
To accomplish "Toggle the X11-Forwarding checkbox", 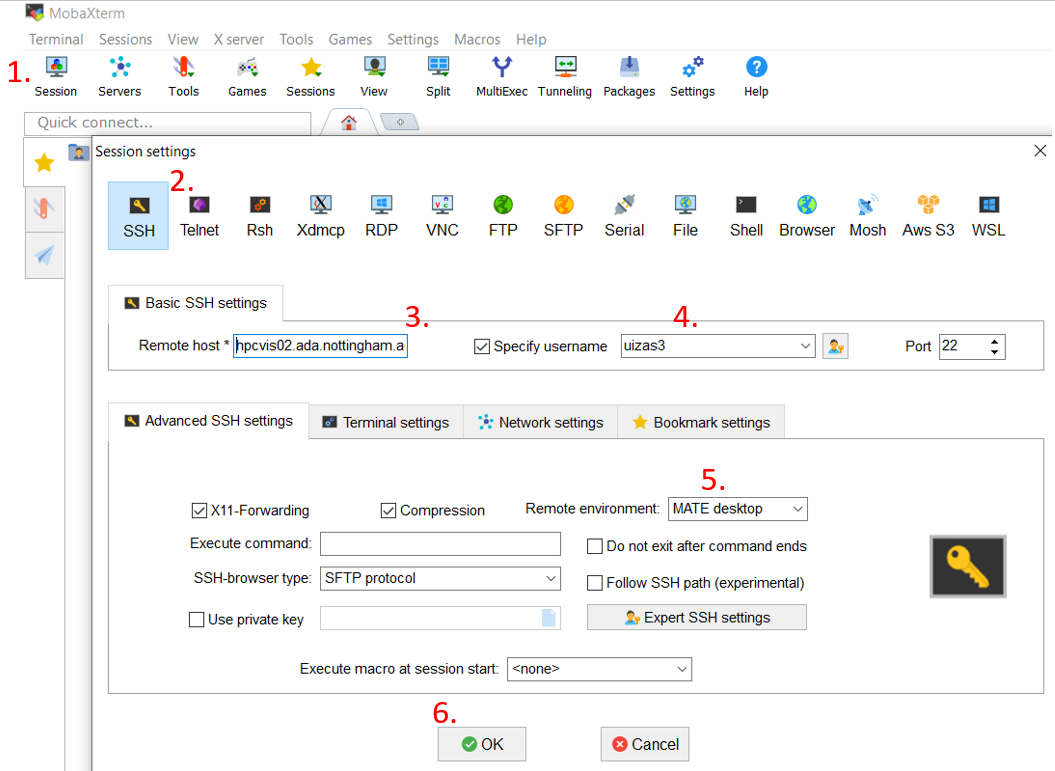I will coord(199,511).
